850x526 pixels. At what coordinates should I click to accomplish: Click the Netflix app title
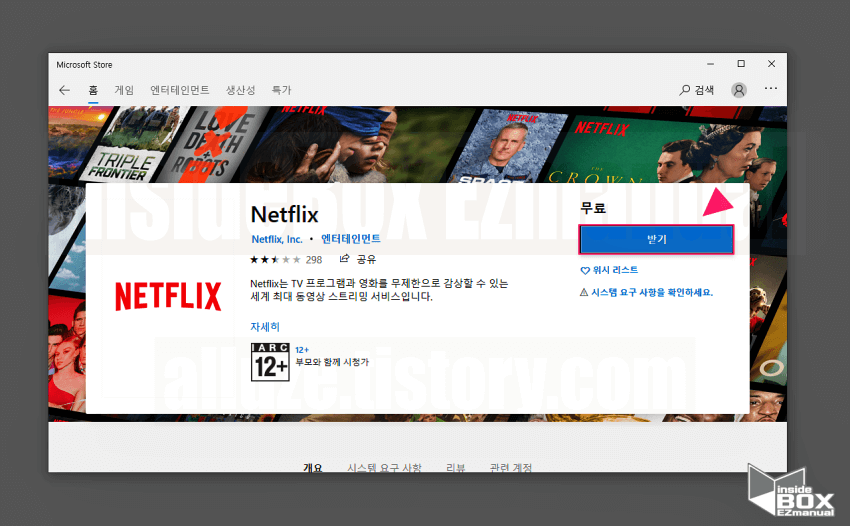point(285,215)
